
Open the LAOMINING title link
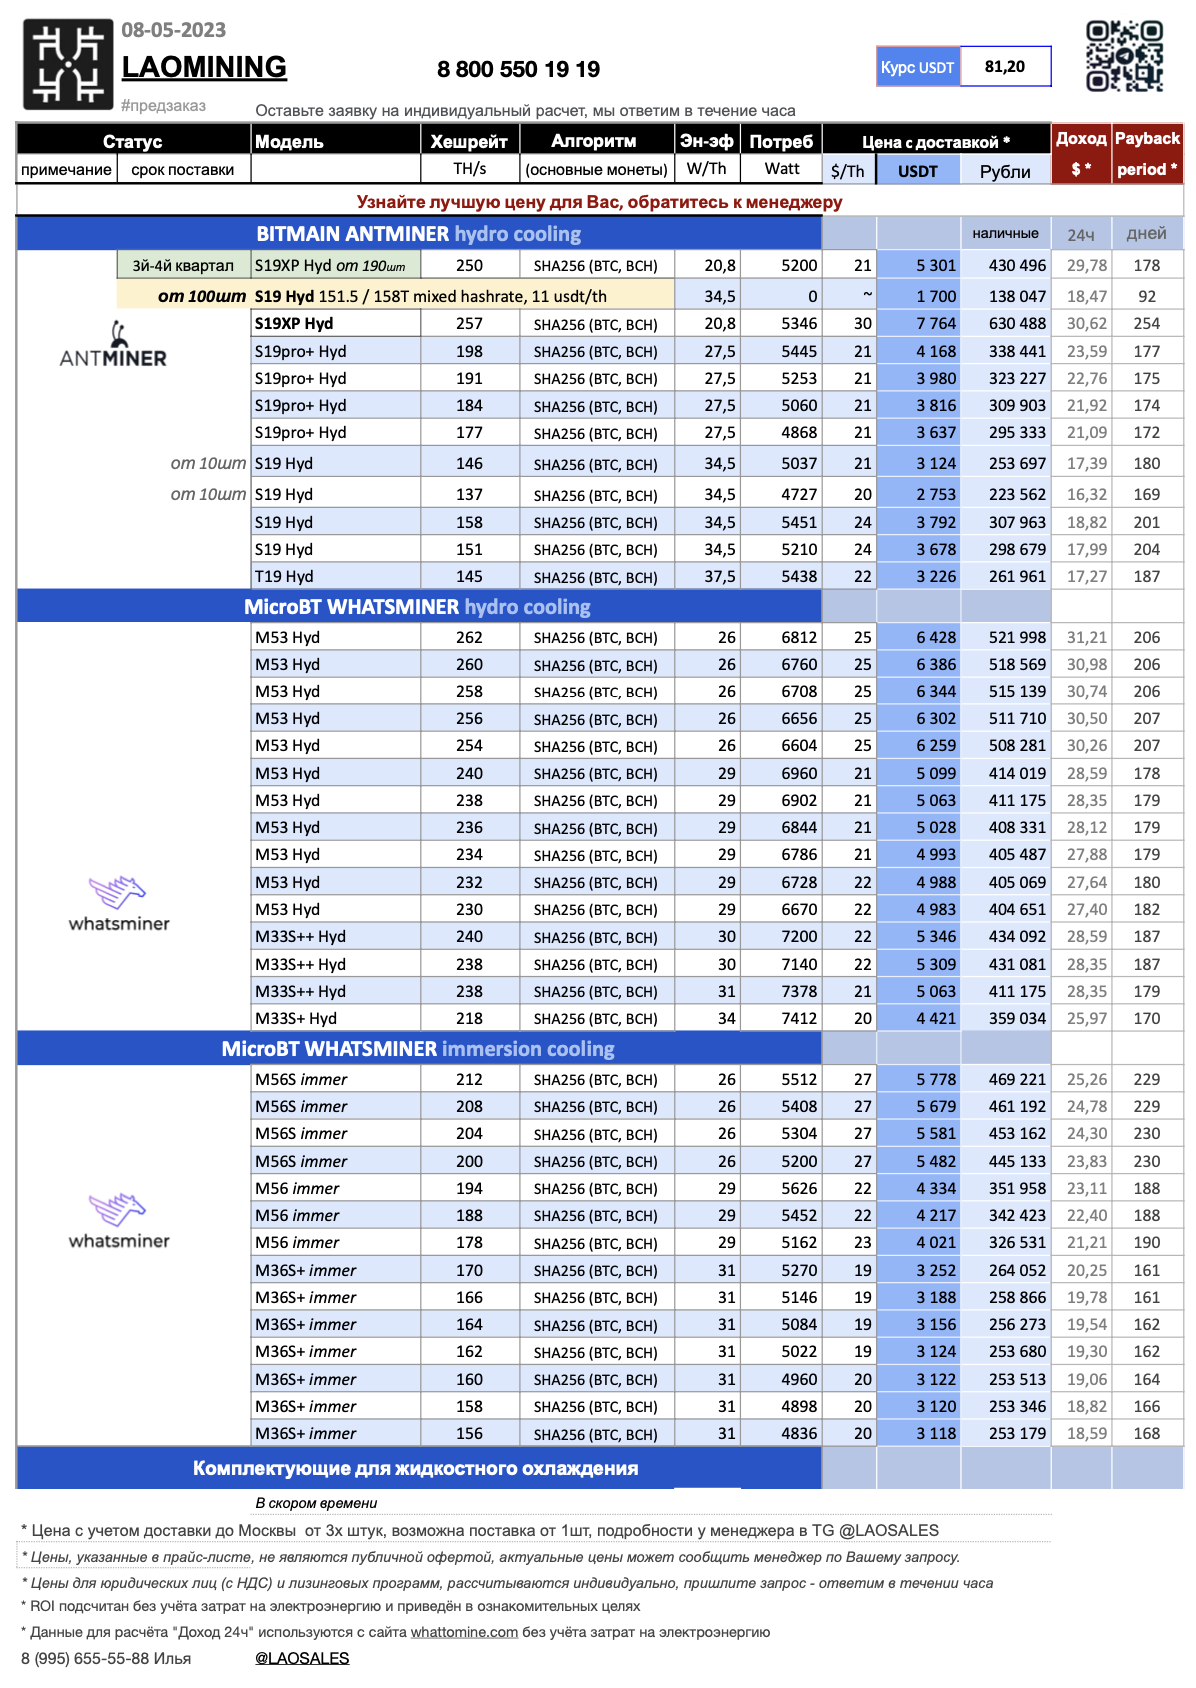pyautogui.click(x=204, y=67)
